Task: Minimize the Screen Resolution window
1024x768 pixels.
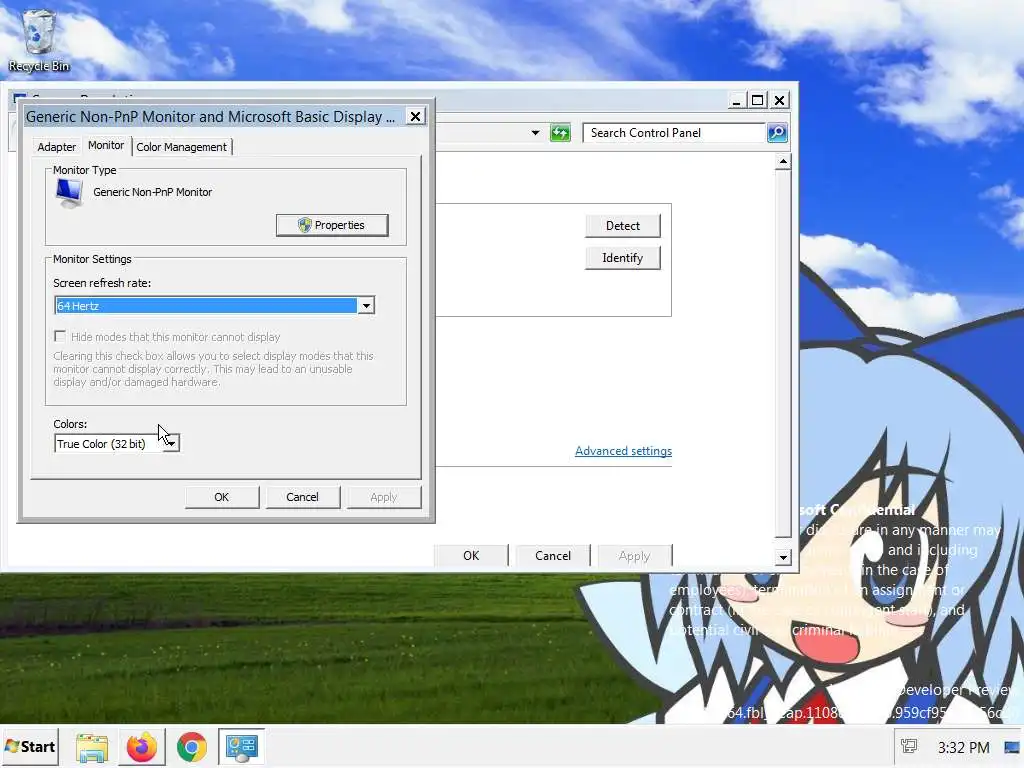Action: point(737,100)
